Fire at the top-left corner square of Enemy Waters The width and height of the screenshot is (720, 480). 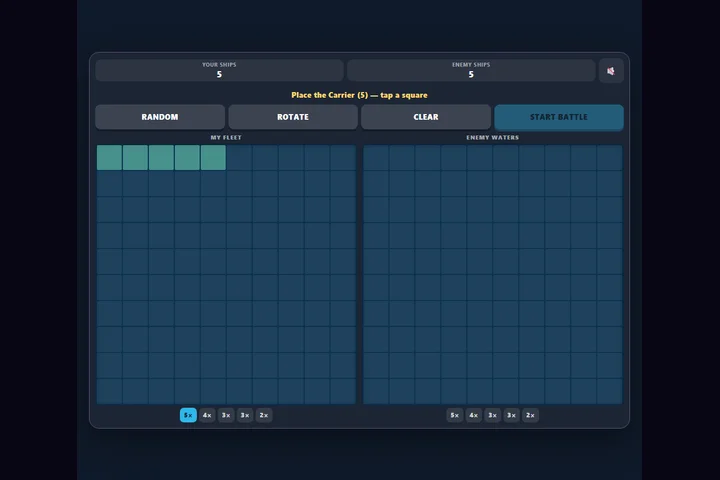point(376,158)
